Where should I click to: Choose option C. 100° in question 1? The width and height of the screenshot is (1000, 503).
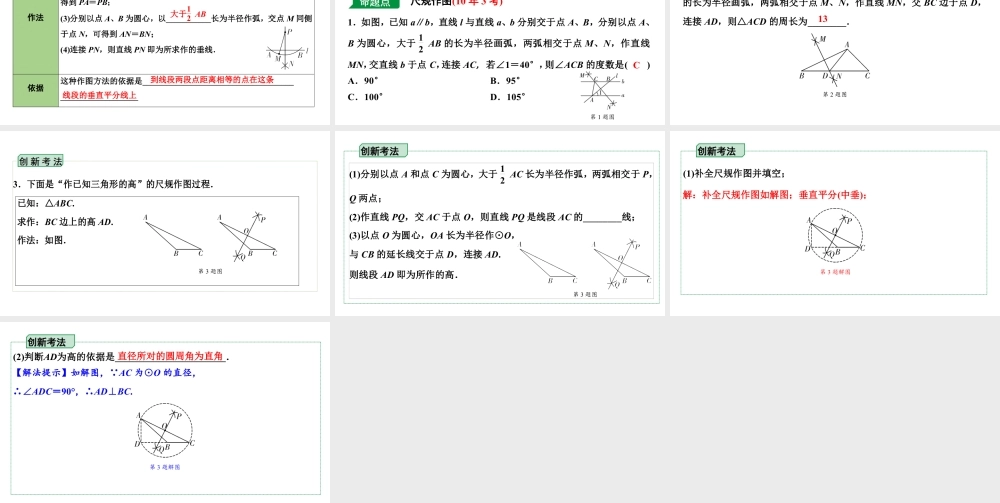366,97
